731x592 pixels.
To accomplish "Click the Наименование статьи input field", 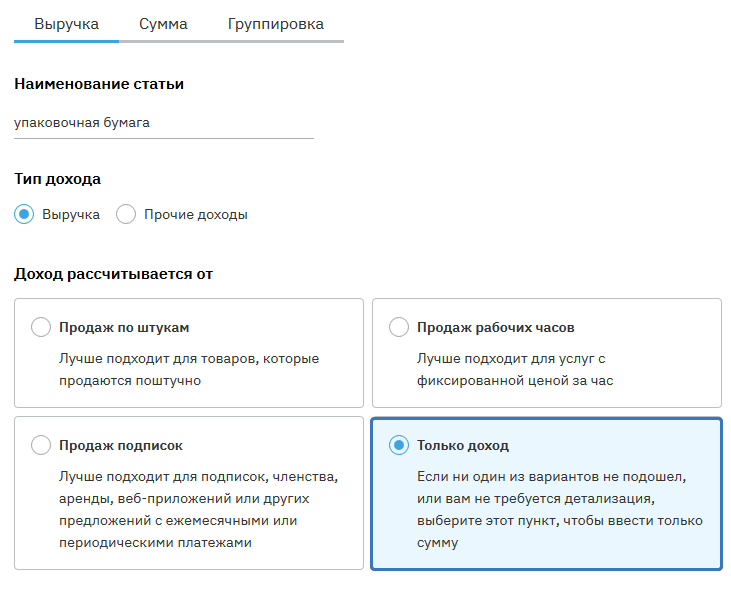I will [163, 123].
